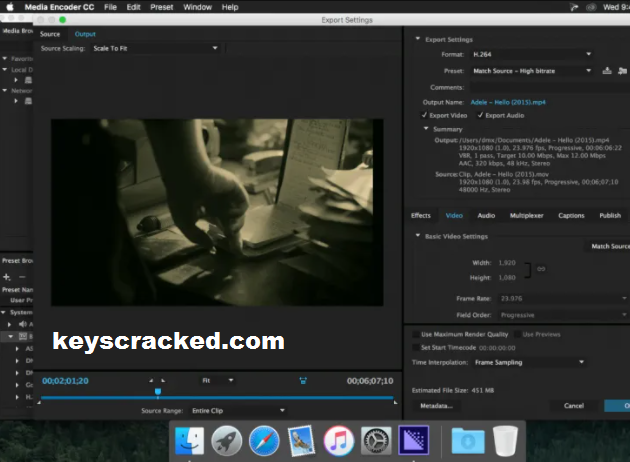This screenshot has width=630, height=462.
Task: Enable the Use Previews checkbox
Action: 518,334
